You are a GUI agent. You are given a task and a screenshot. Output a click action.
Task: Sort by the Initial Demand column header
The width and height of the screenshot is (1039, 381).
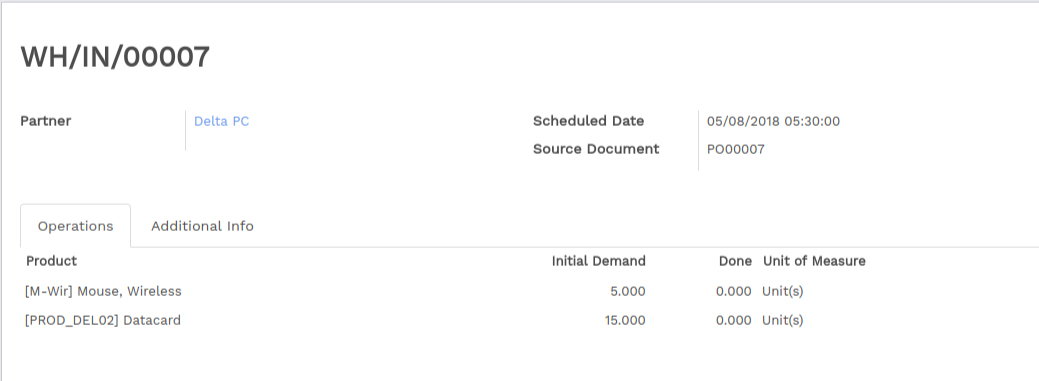pos(598,261)
